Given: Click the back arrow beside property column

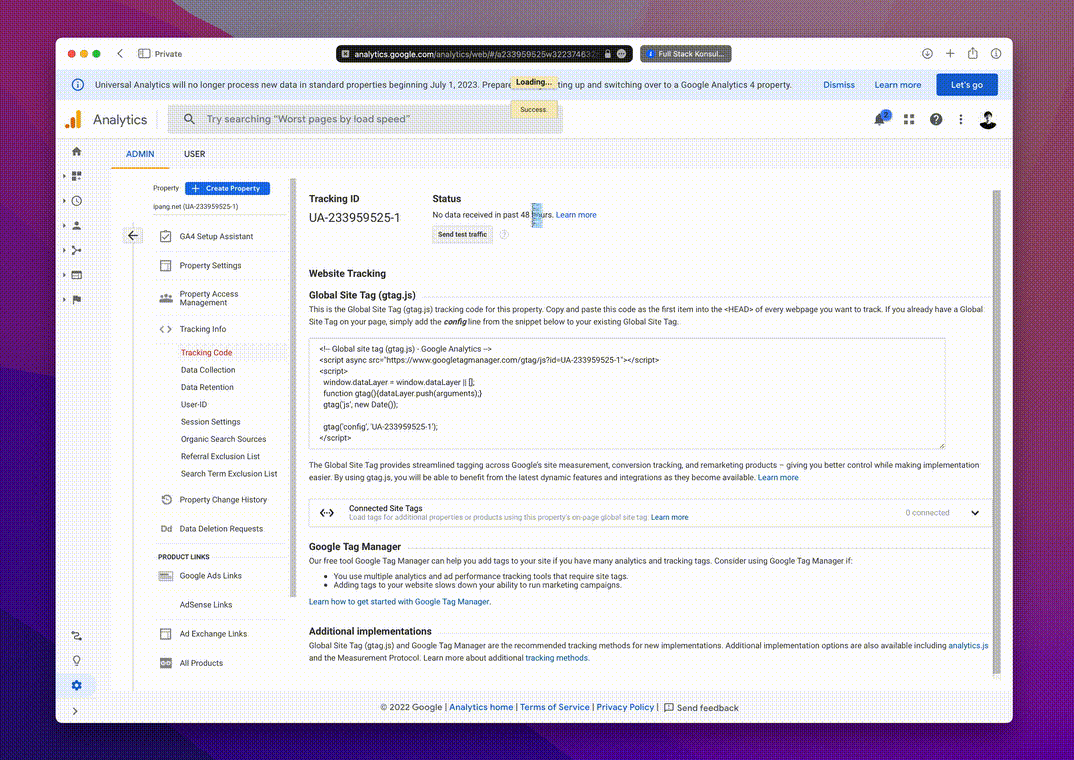Looking at the screenshot, I should pyautogui.click(x=134, y=236).
